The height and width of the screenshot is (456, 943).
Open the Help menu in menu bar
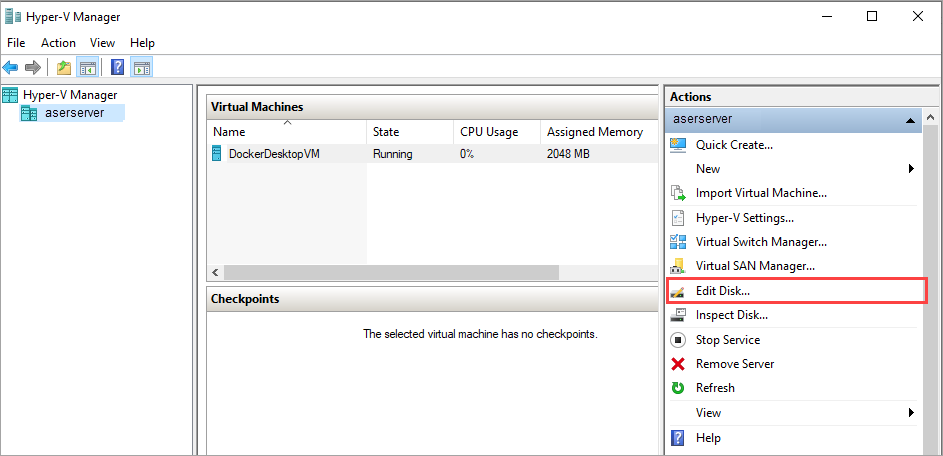tap(143, 43)
